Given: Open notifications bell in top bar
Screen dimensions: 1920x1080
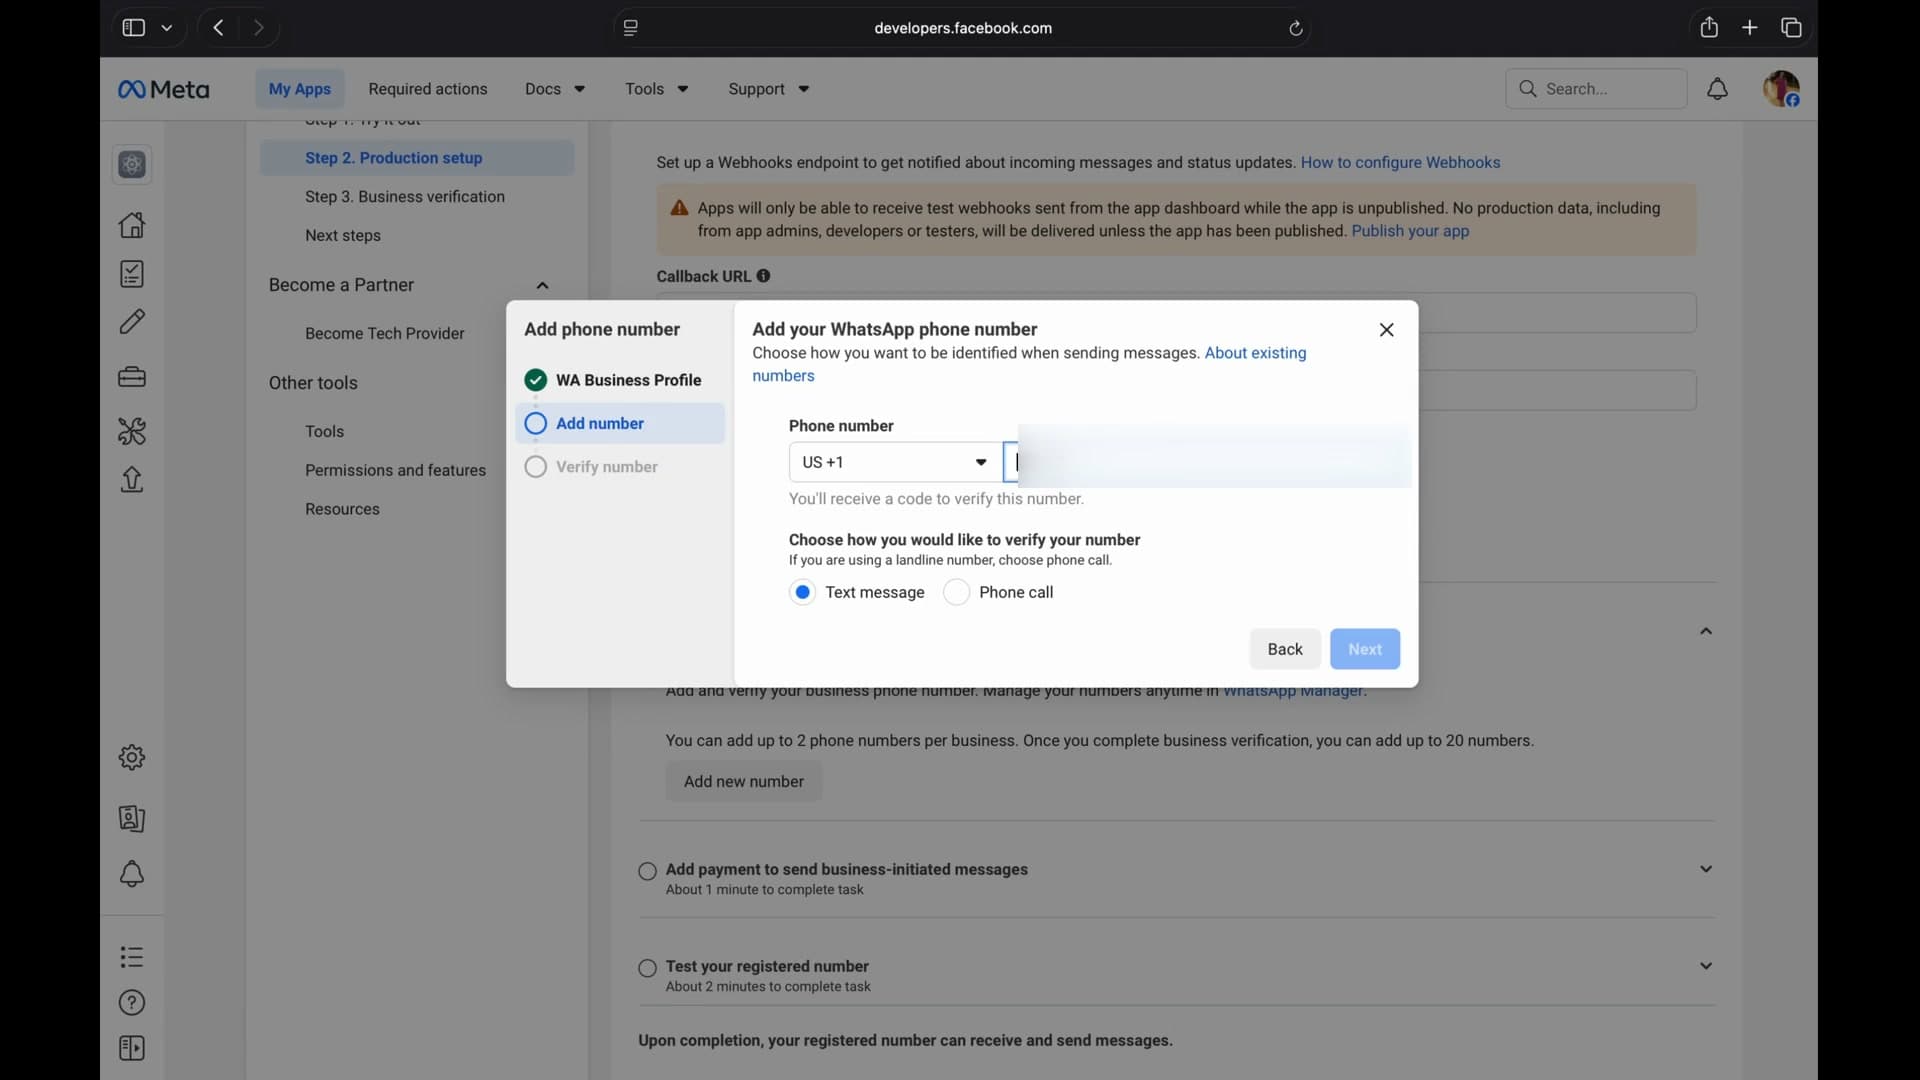Looking at the screenshot, I should [x=1718, y=89].
